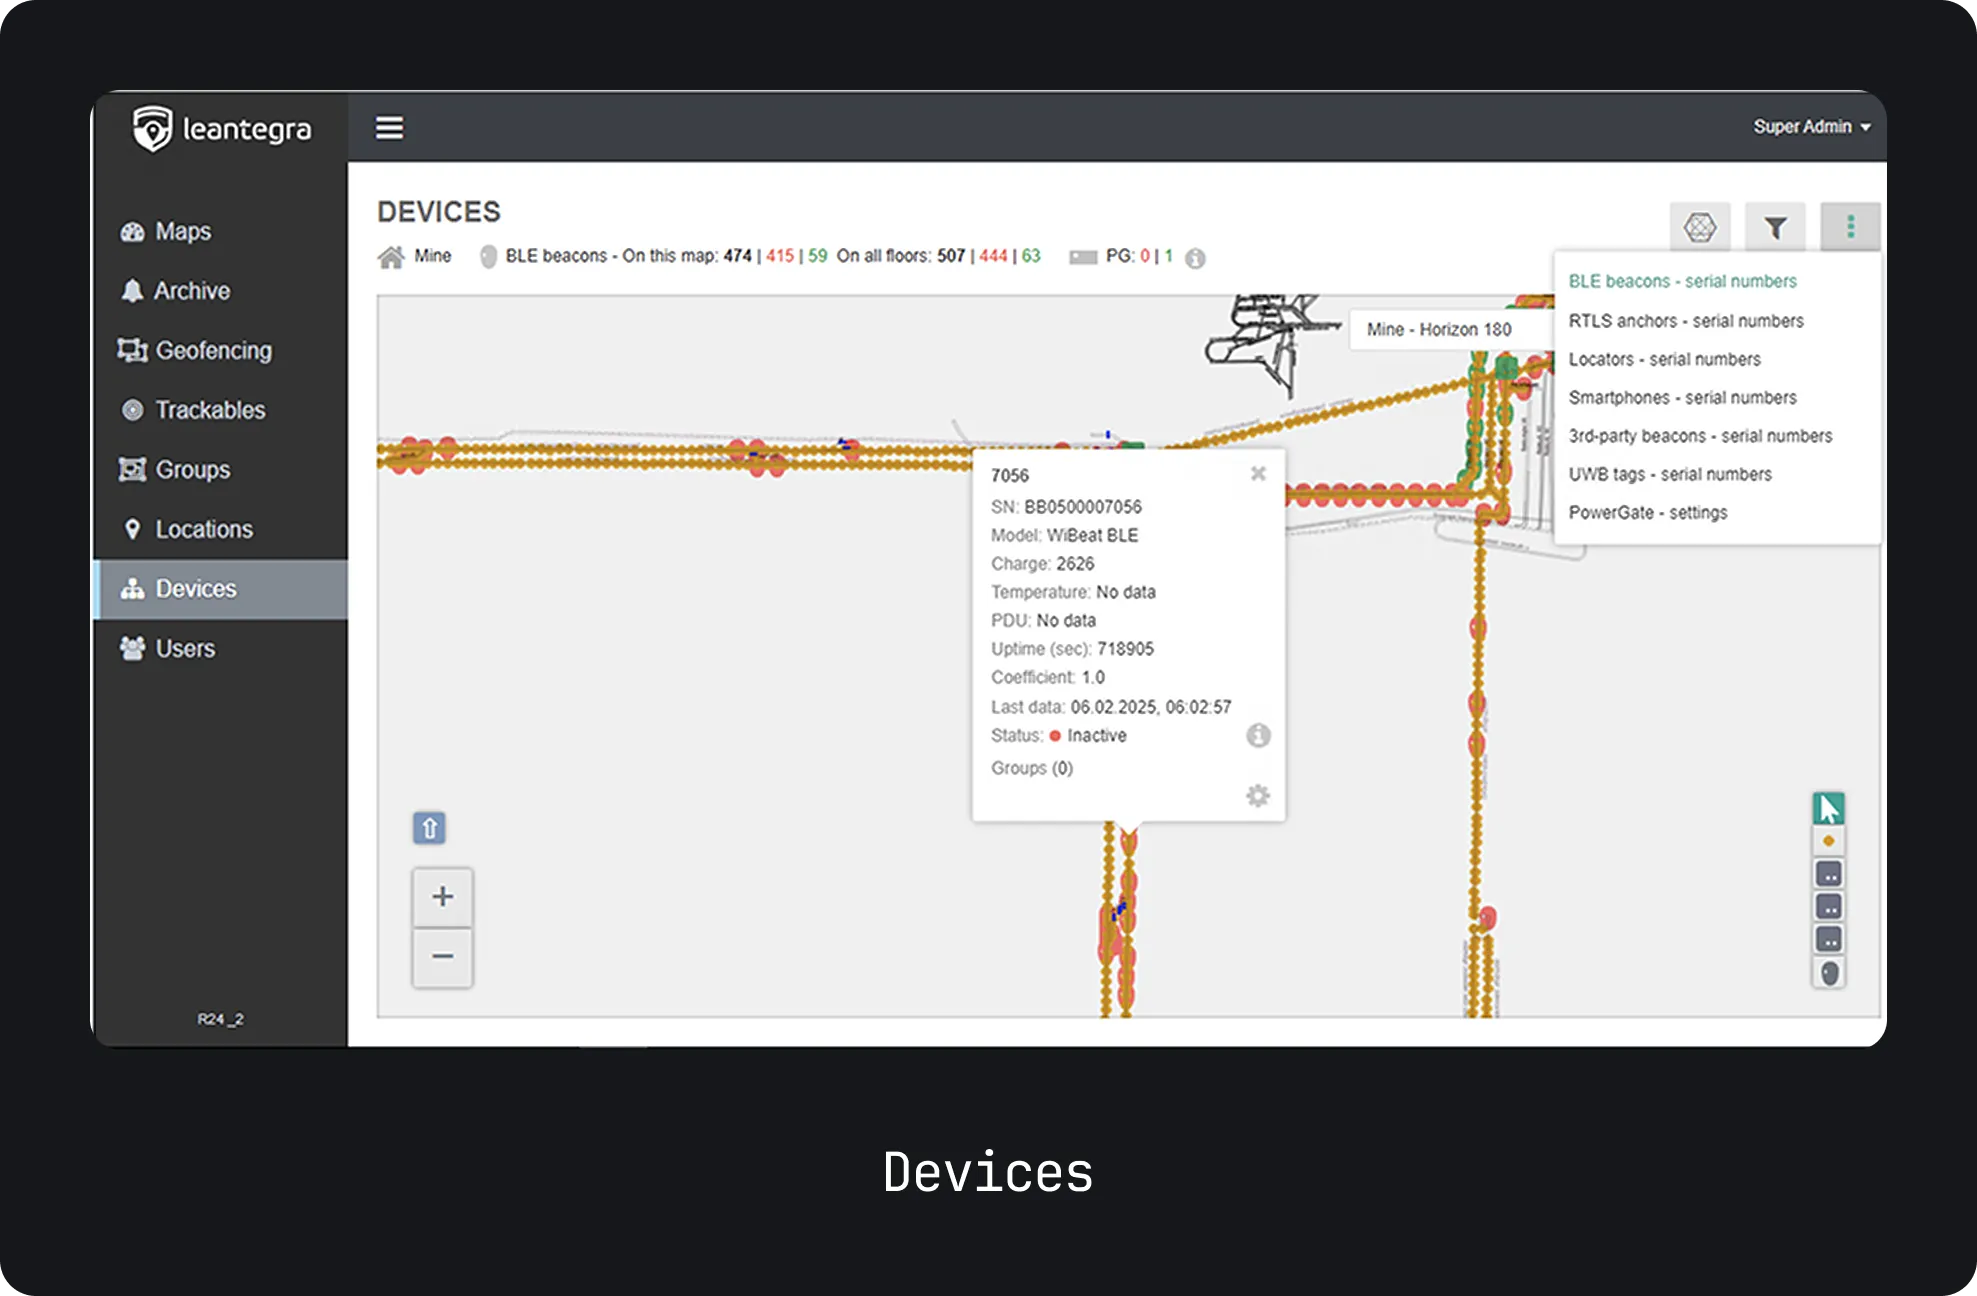Screen dimensions: 1977x1296
Task: Close the 7056 device popup
Action: coord(1258,474)
